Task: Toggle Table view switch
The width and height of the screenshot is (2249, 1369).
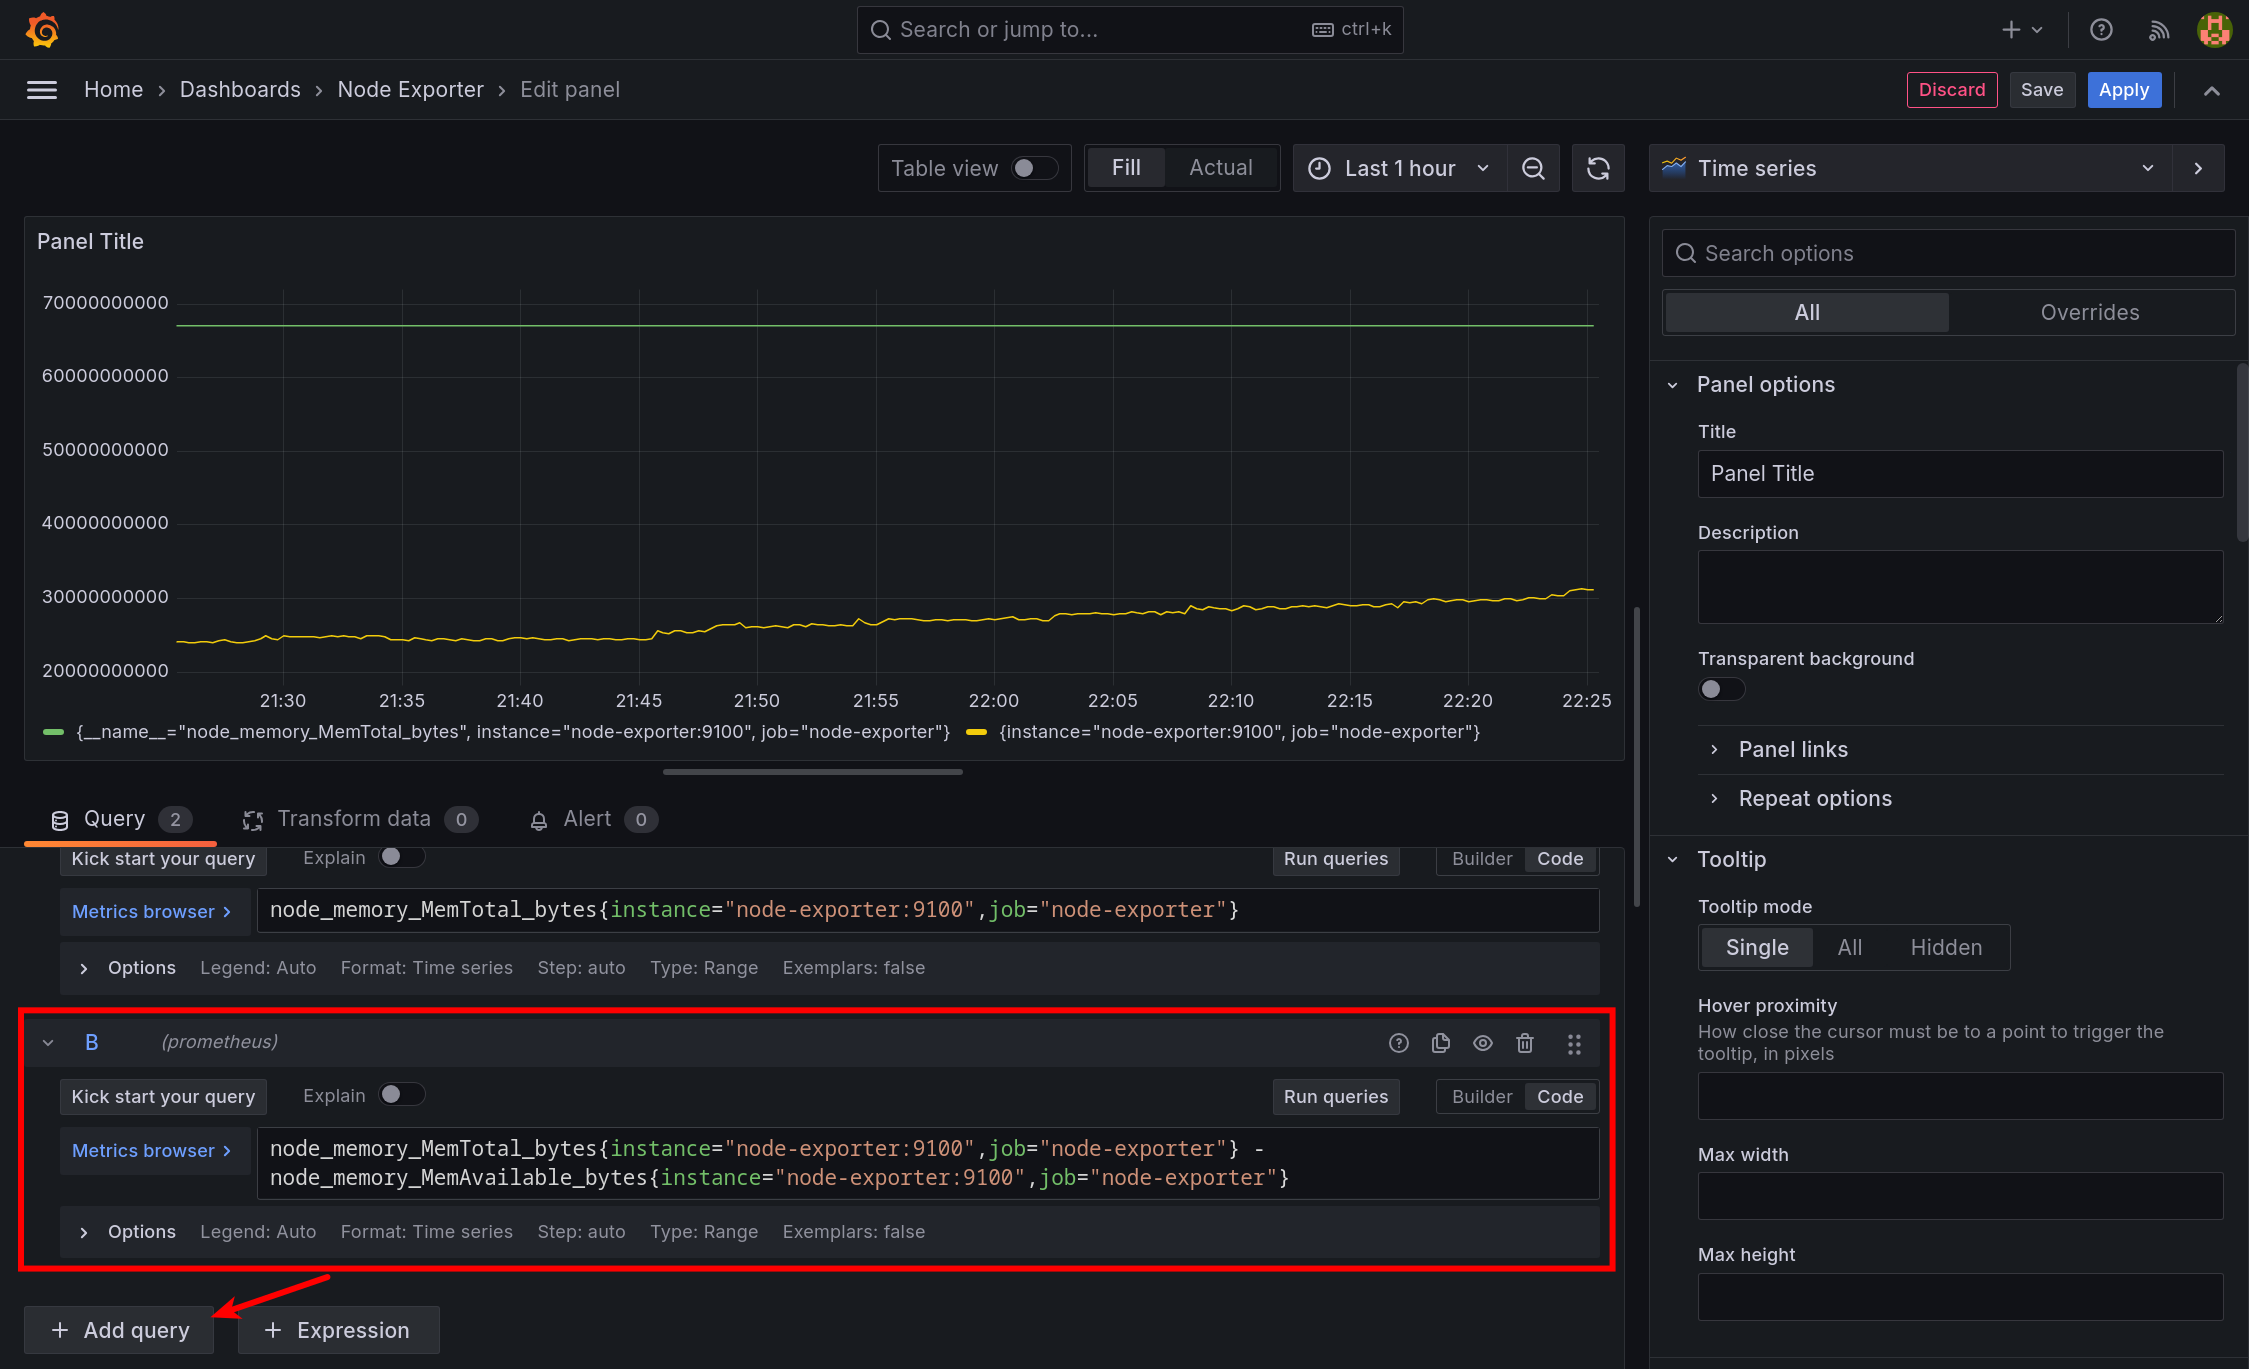Action: (x=1034, y=168)
